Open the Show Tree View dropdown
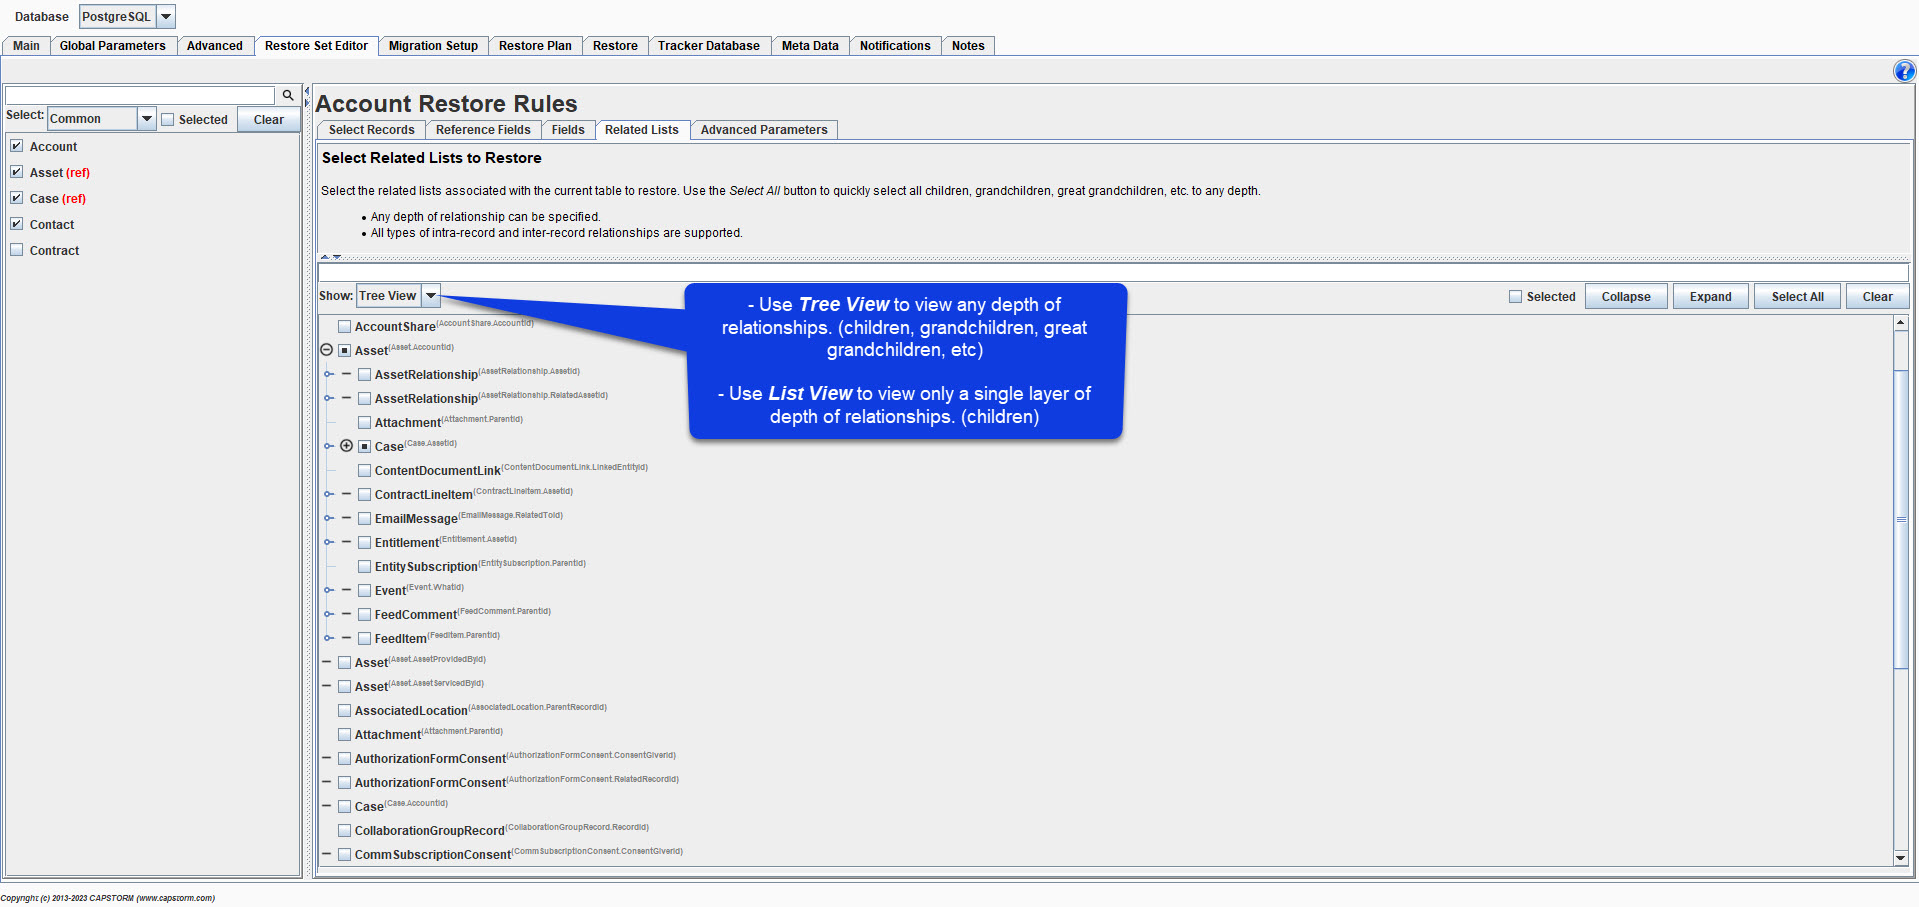The image size is (1919, 907). pos(431,296)
